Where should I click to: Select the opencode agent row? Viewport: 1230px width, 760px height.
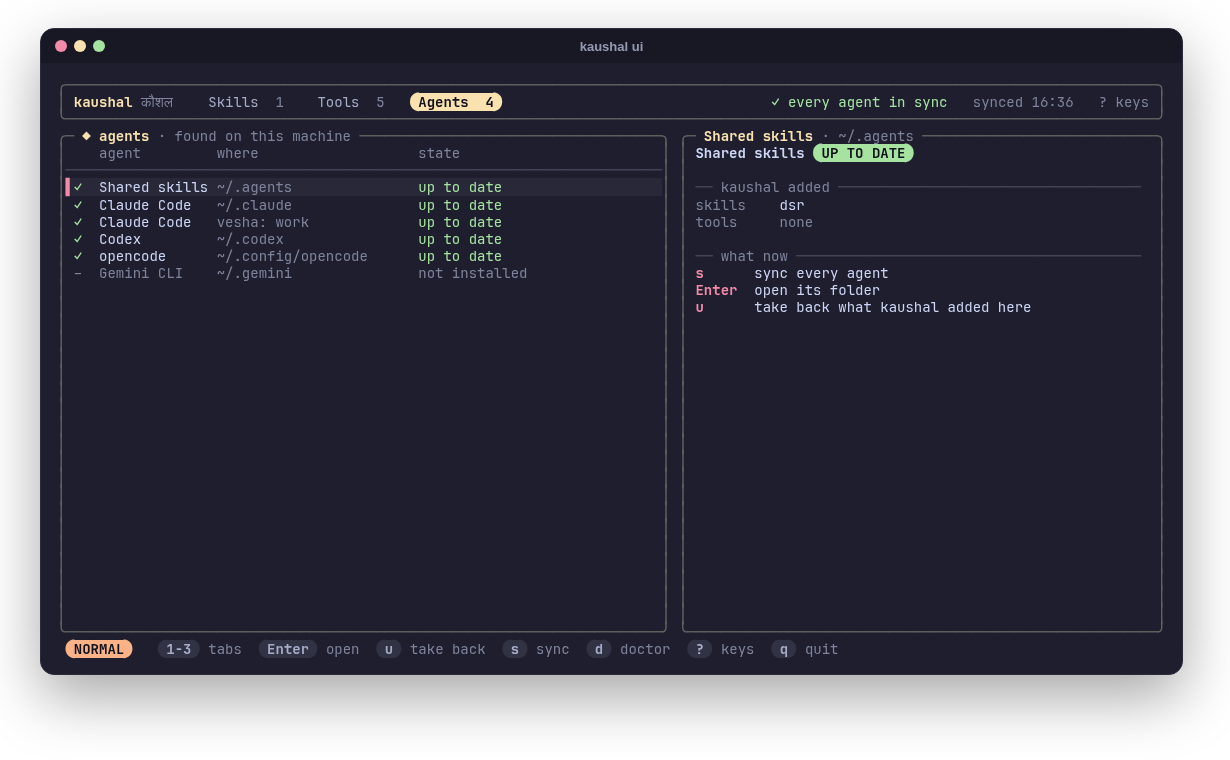coord(364,256)
